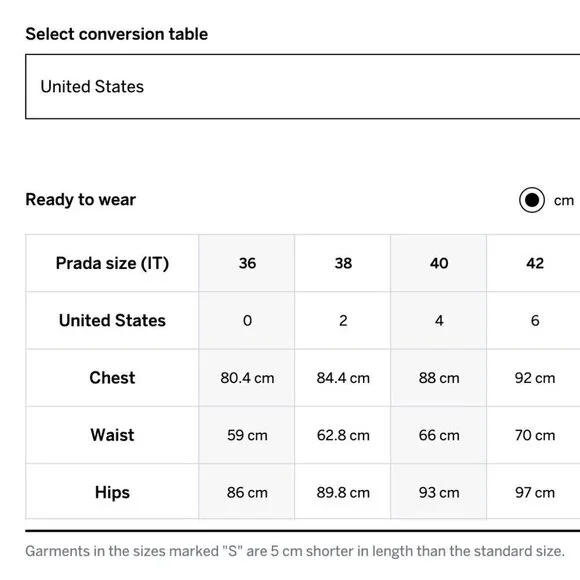Image resolution: width=580 pixels, height=580 pixels.
Task: Click the cm label next to radio
Action: pyautogui.click(x=564, y=201)
